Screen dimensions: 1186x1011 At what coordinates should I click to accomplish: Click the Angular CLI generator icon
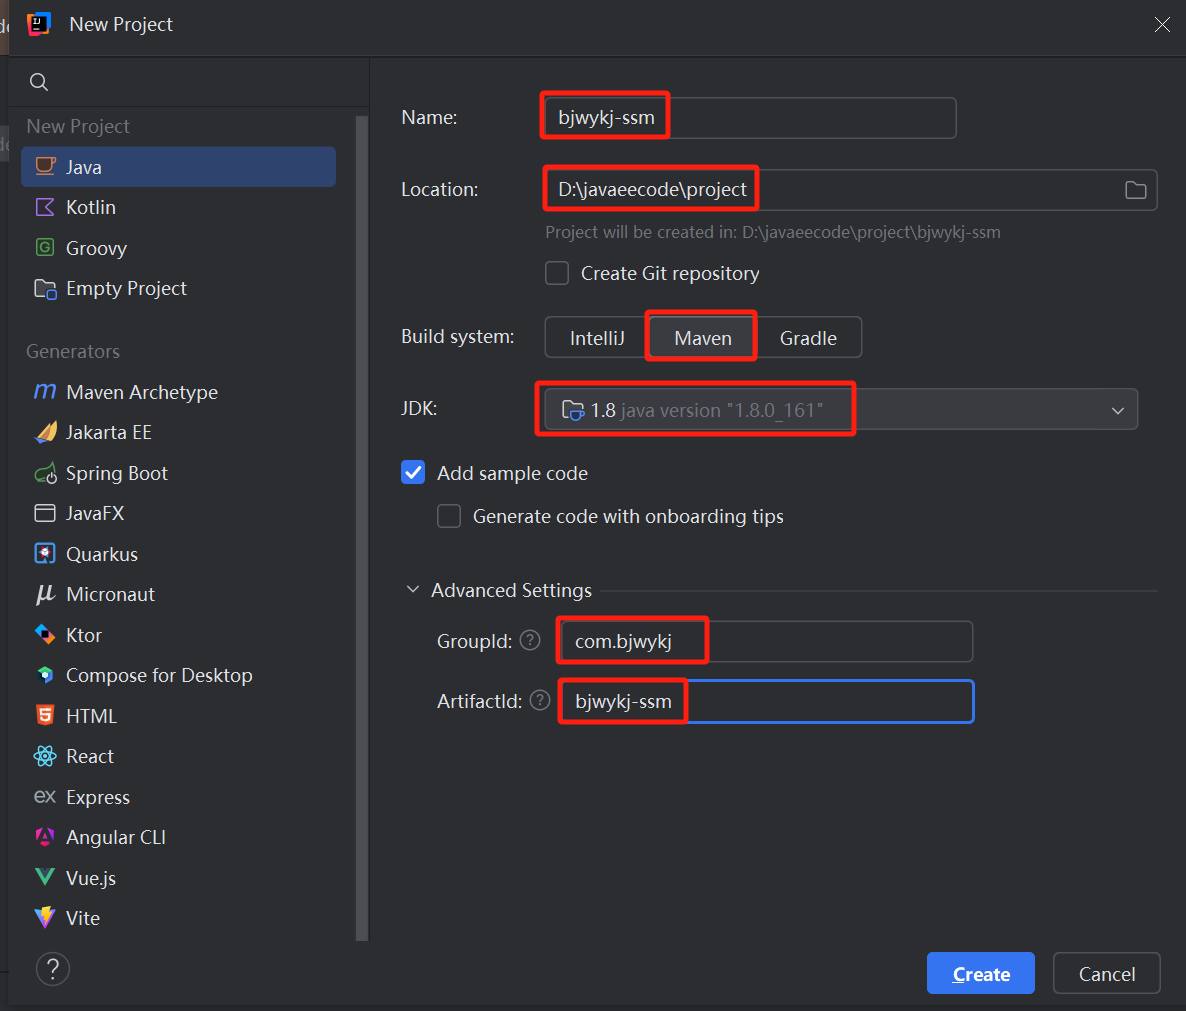[x=45, y=837]
